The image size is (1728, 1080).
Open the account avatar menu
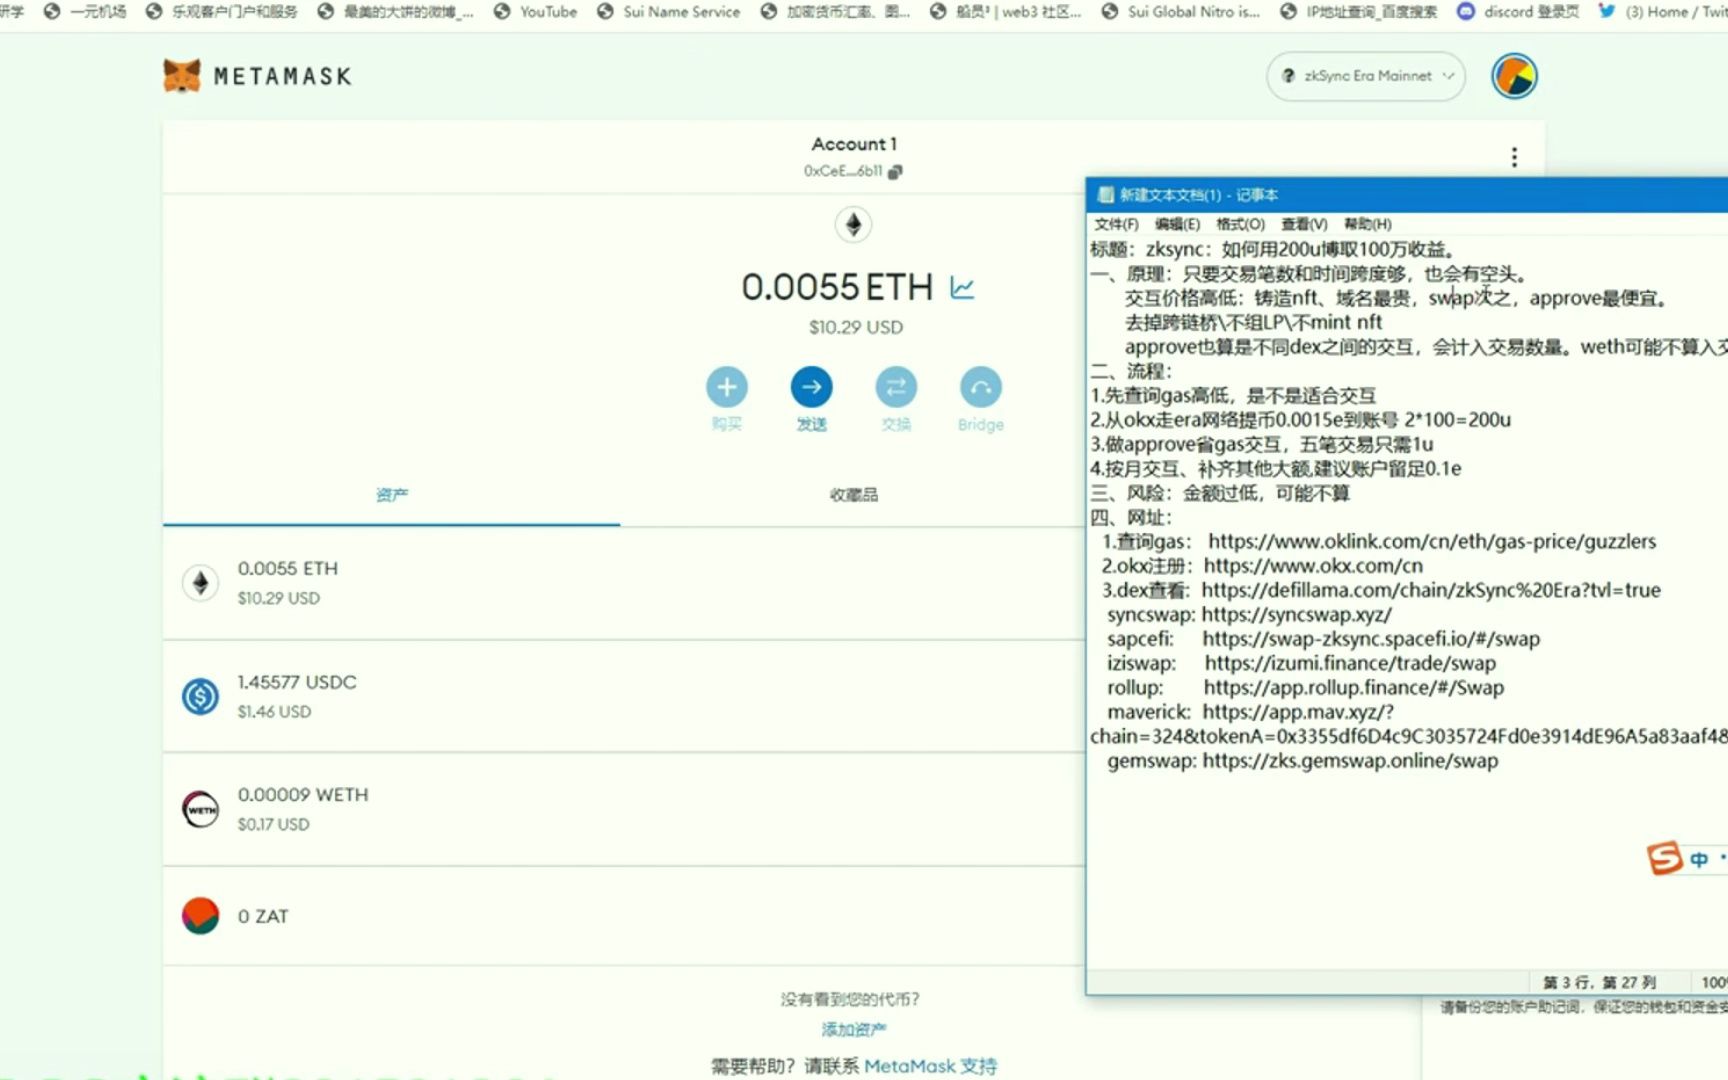(x=1514, y=76)
